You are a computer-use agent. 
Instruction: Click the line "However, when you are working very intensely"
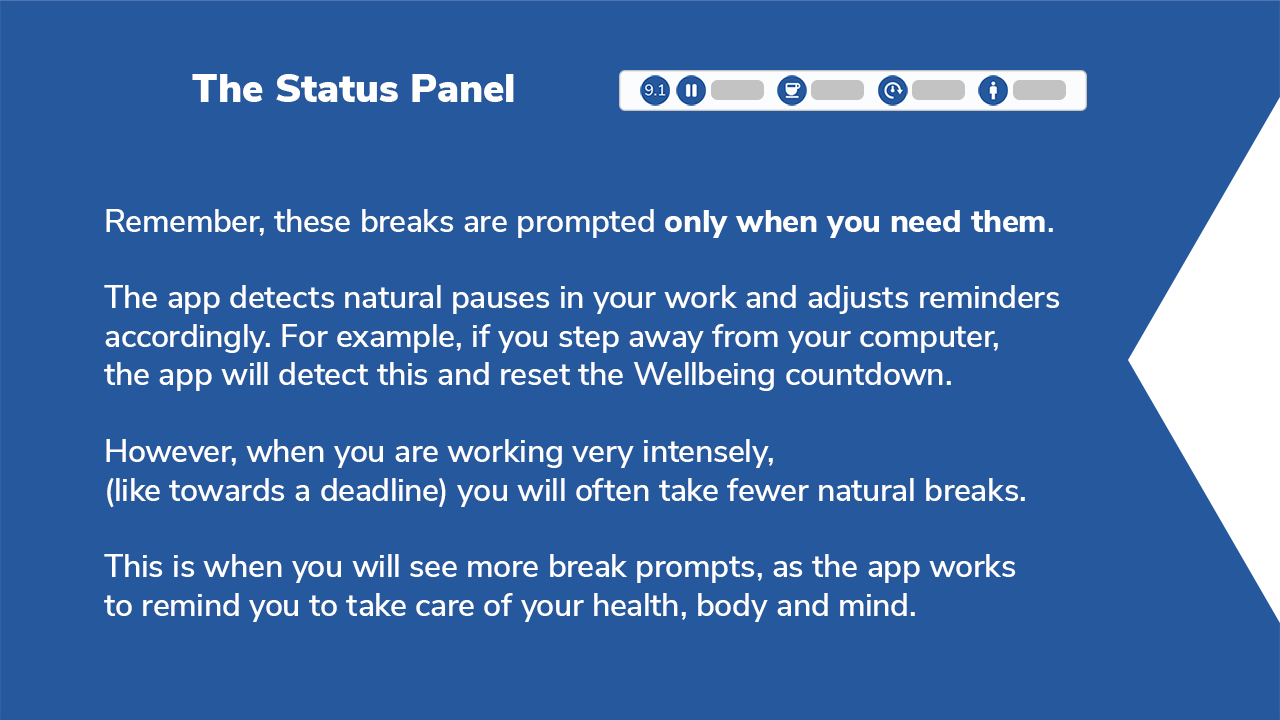coord(439,452)
